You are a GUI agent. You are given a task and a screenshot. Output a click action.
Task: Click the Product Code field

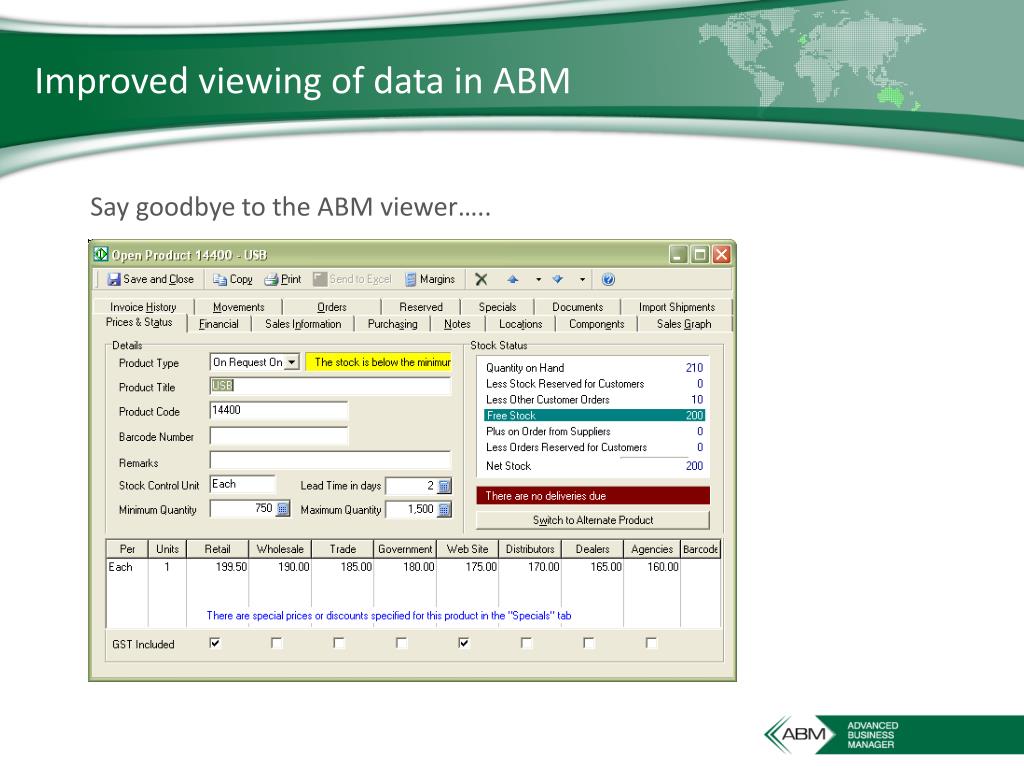click(x=279, y=411)
